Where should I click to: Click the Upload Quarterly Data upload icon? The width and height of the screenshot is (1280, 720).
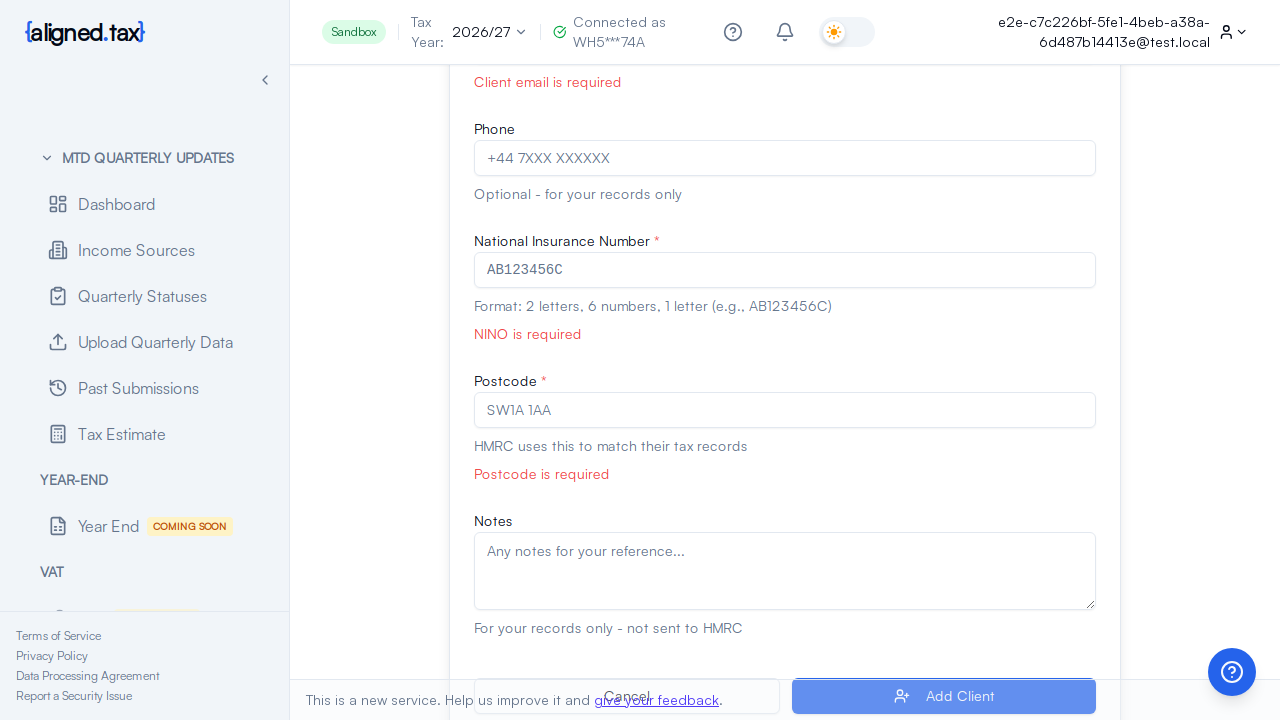pyautogui.click(x=60, y=342)
